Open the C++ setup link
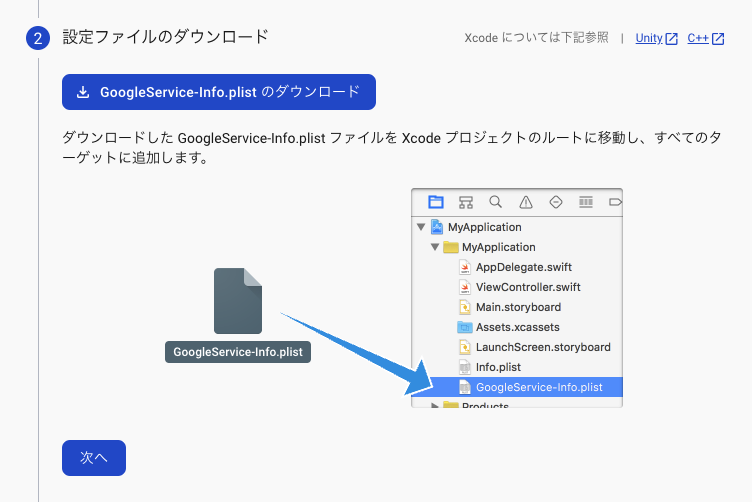 [698, 38]
